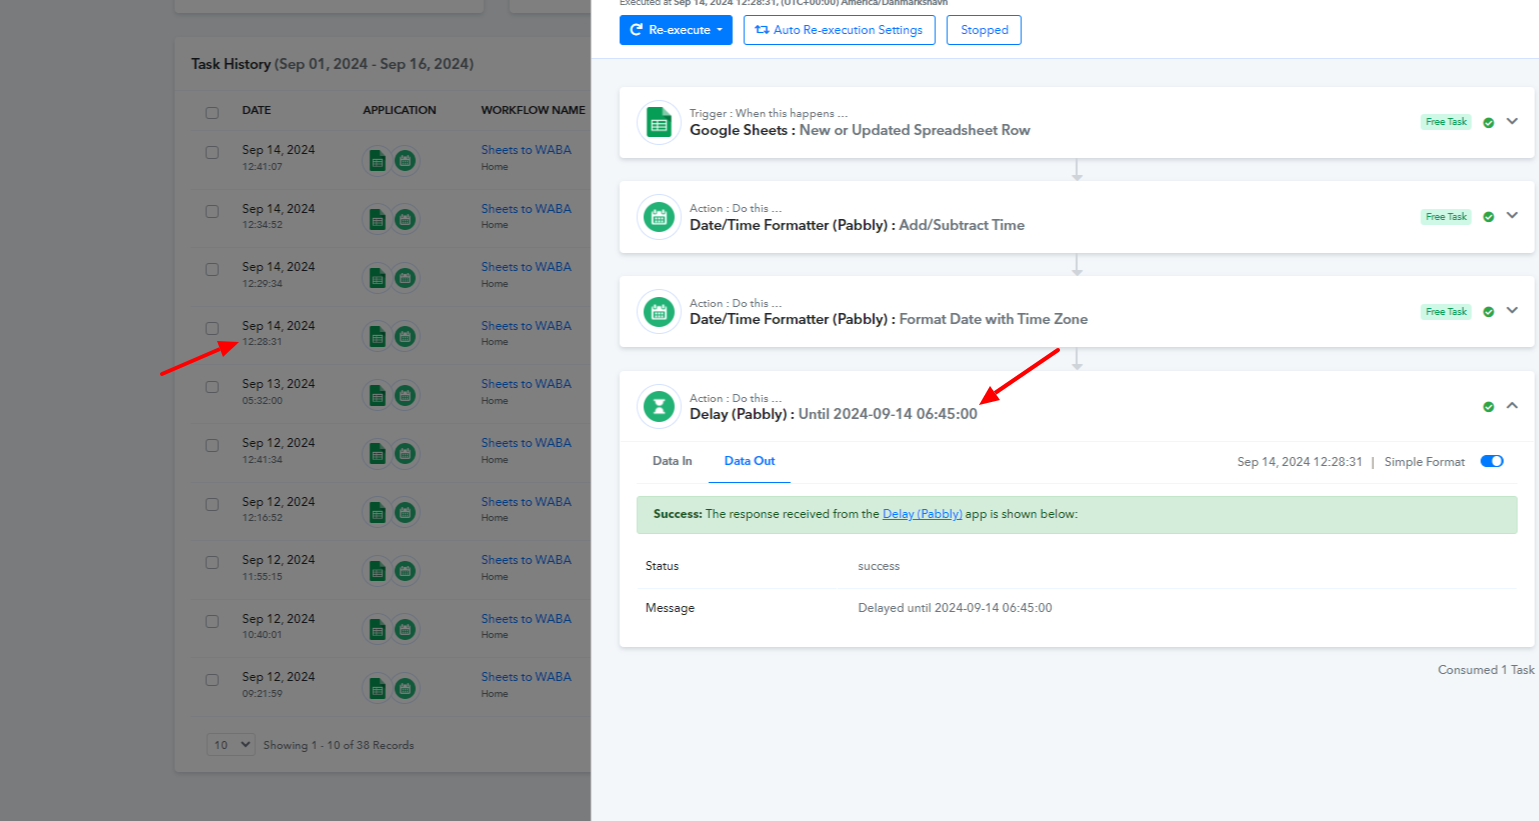Click the Add/Subtract Time step calendar icon
Image resolution: width=1539 pixels, height=821 pixels.
click(x=659, y=217)
